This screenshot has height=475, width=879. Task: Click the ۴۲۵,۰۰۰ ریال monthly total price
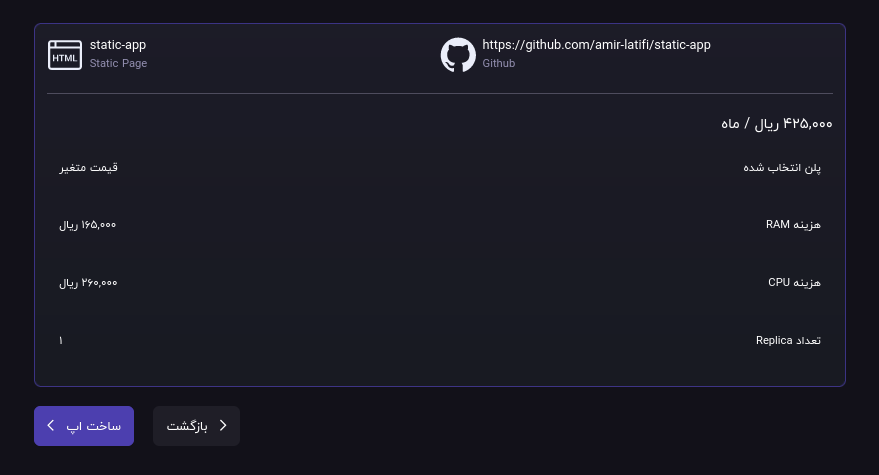[x=777, y=123]
